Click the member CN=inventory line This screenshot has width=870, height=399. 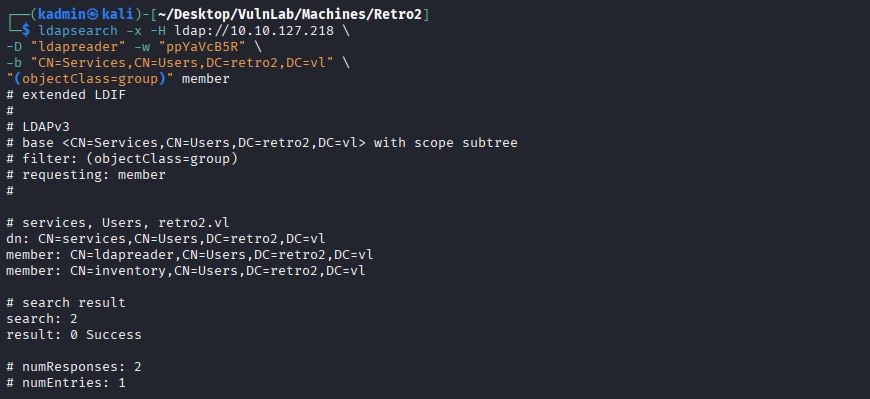(186, 271)
